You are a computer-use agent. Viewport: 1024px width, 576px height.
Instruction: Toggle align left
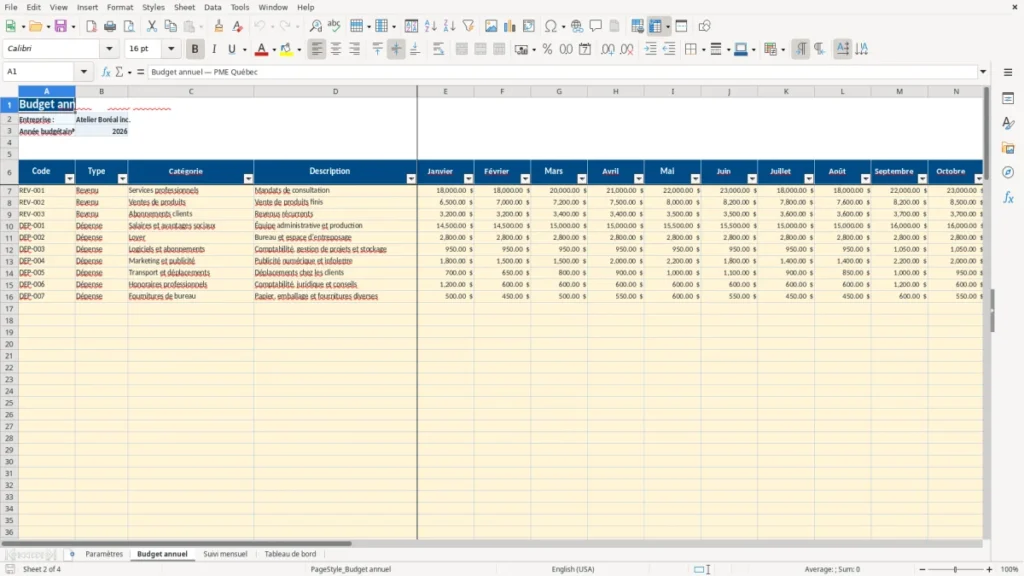317,49
